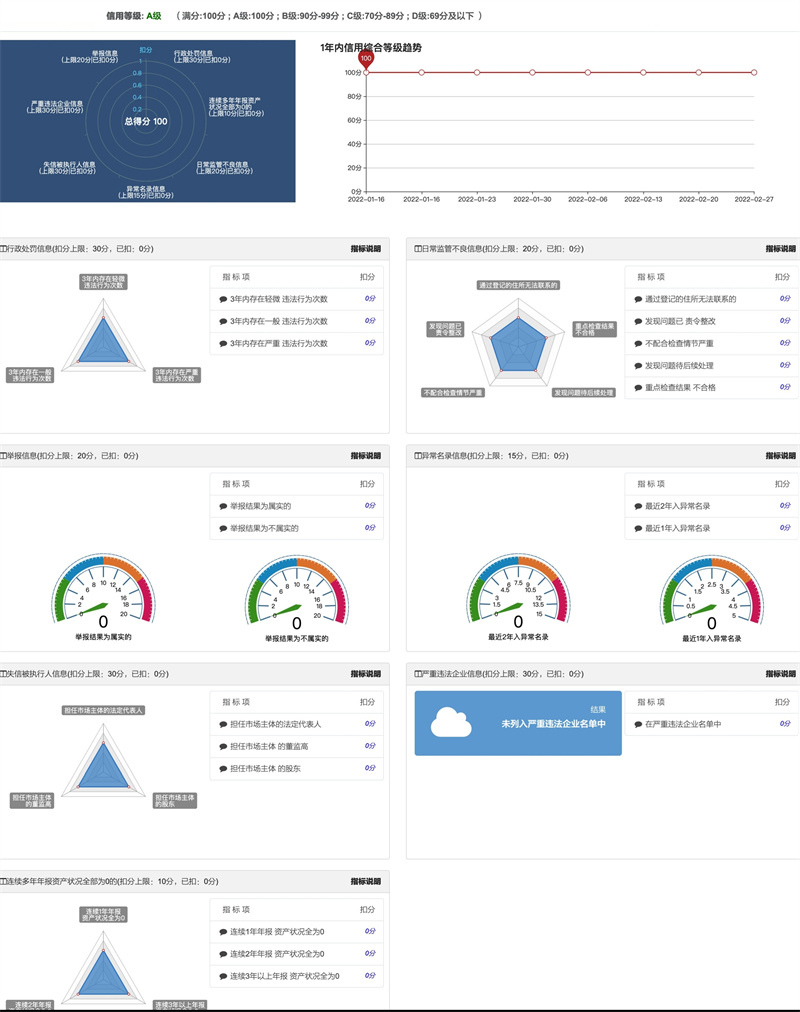Click the 最近1年入异常名录 gauge chart
Viewport: 800px width, 1012px height.
(x=712, y=595)
